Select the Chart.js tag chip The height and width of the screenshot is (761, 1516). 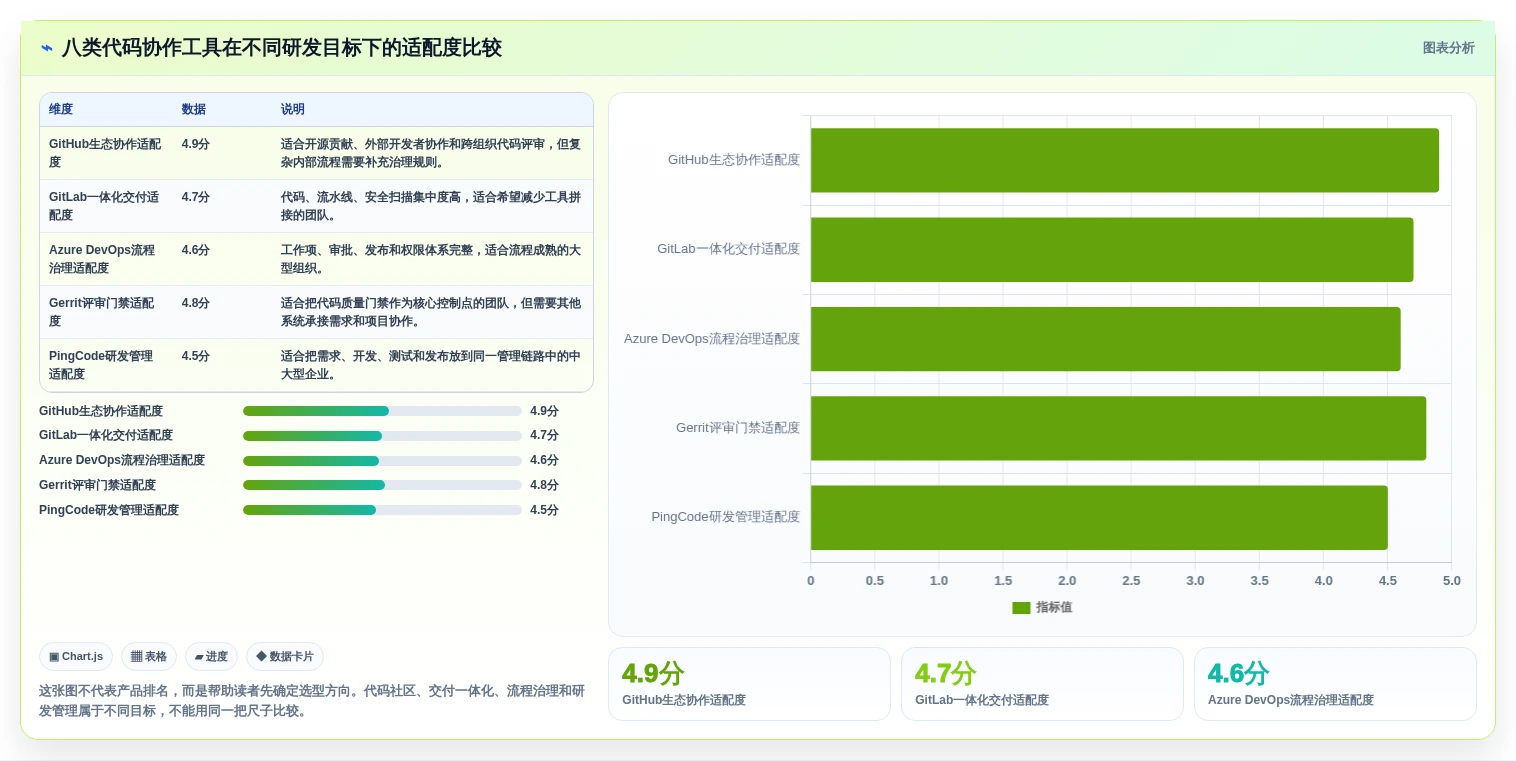(76, 657)
